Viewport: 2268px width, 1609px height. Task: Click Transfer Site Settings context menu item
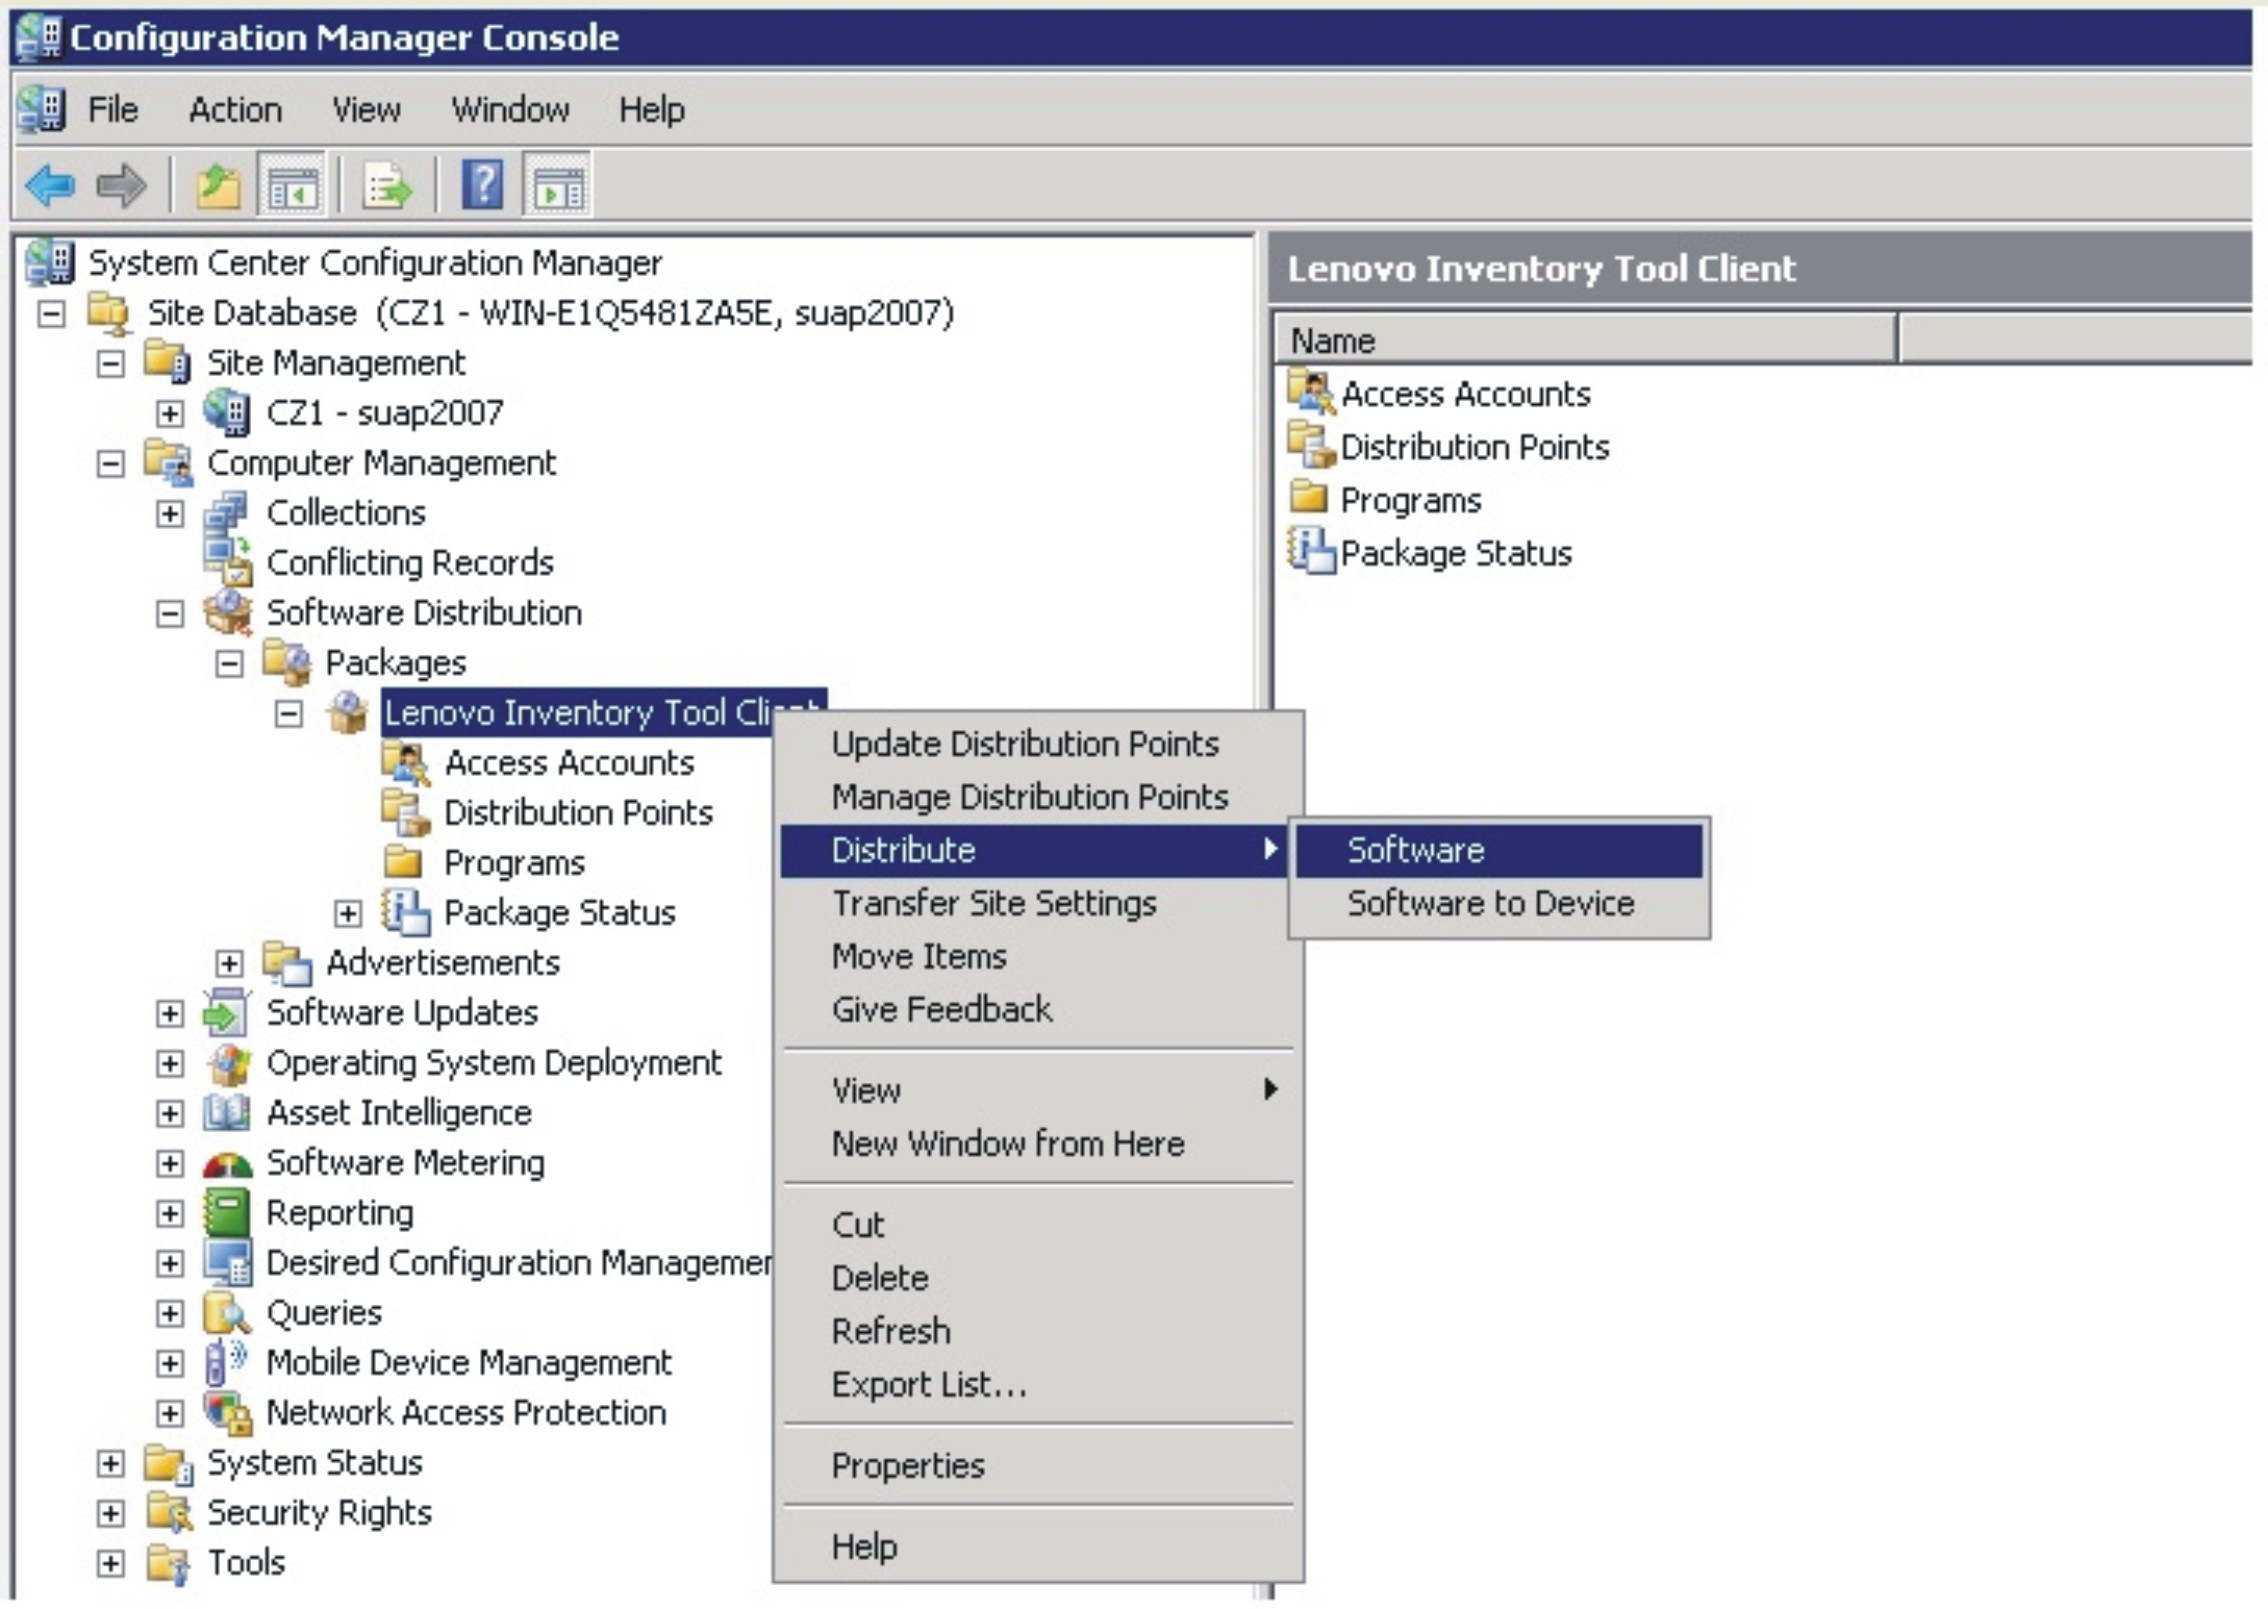tap(968, 904)
